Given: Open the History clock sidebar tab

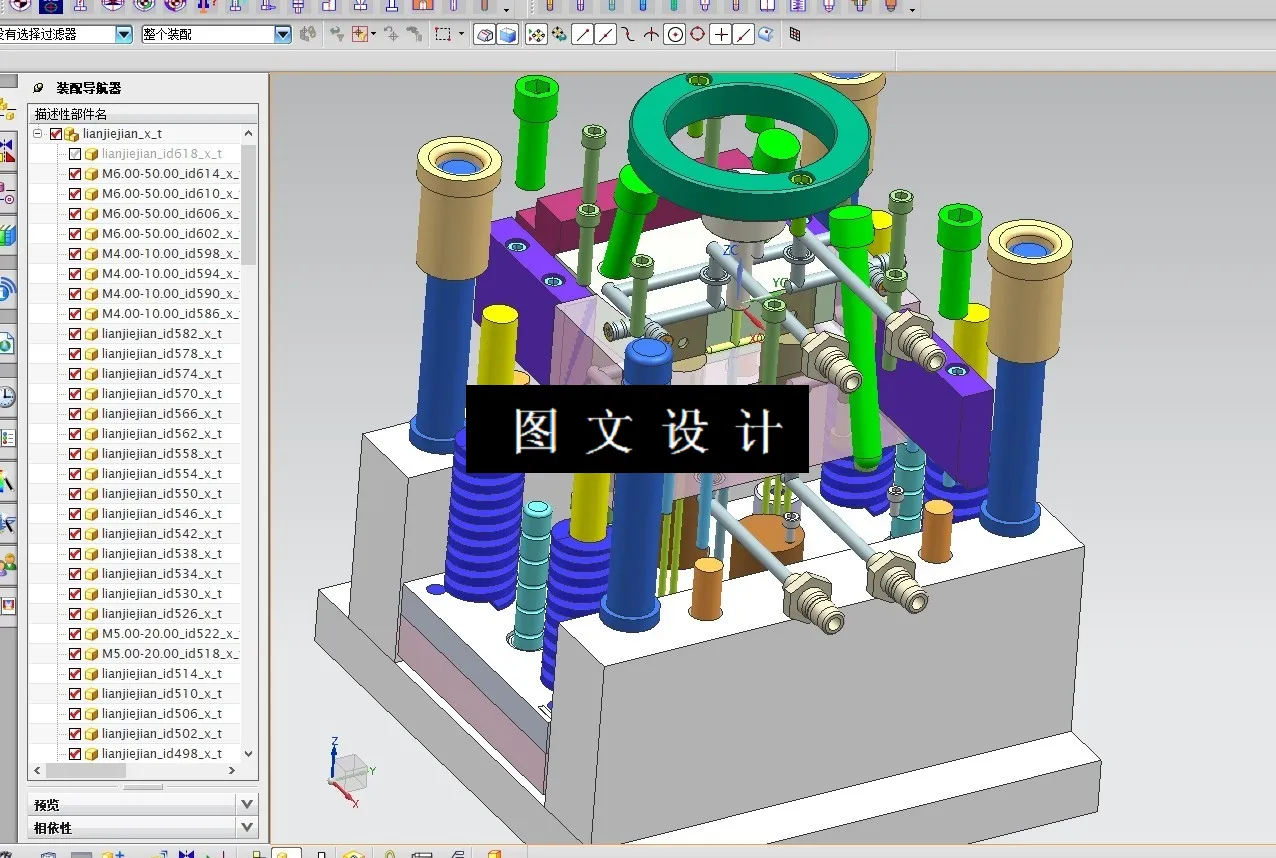Looking at the screenshot, I should point(7,397).
